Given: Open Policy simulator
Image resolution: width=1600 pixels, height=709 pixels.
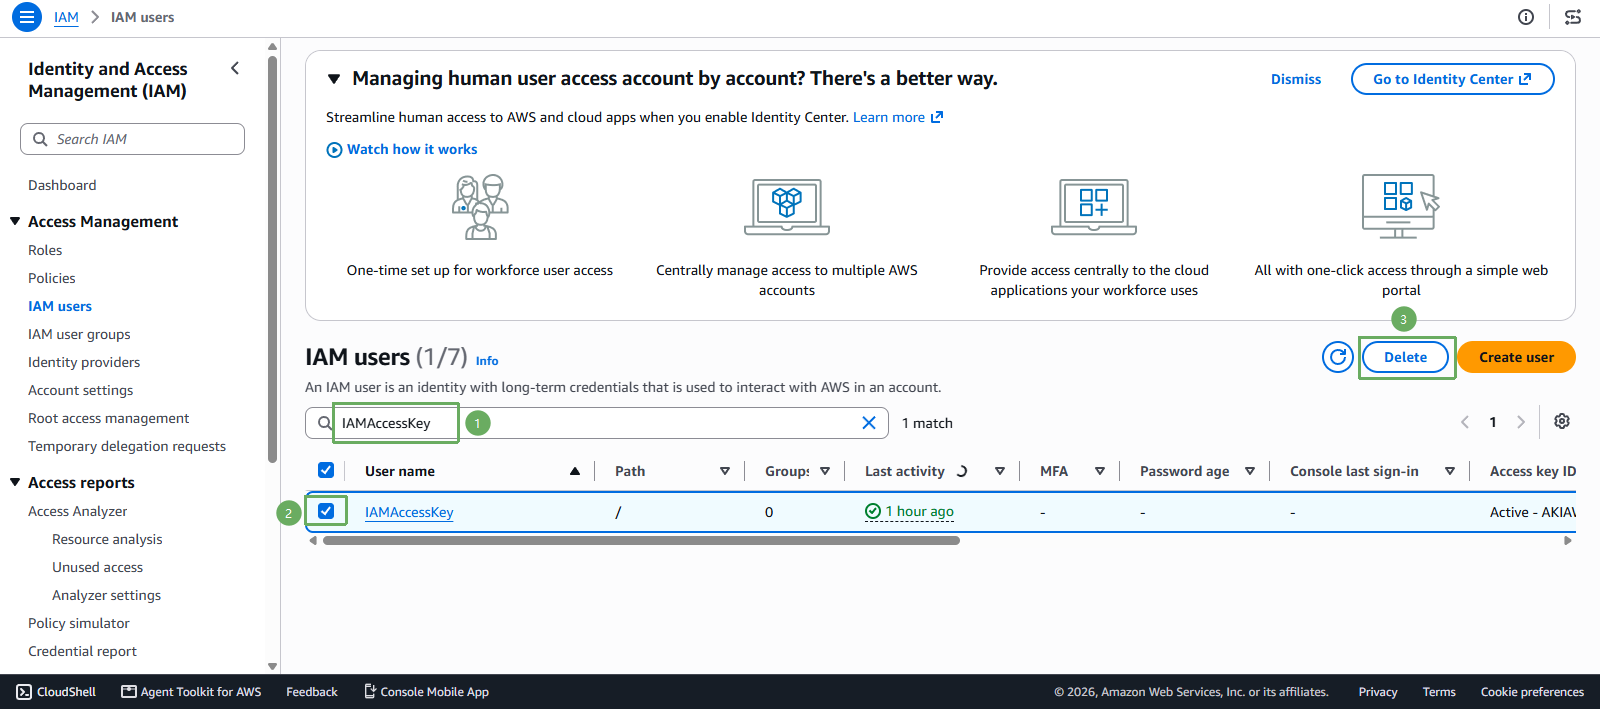Looking at the screenshot, I should coord(79,623).
